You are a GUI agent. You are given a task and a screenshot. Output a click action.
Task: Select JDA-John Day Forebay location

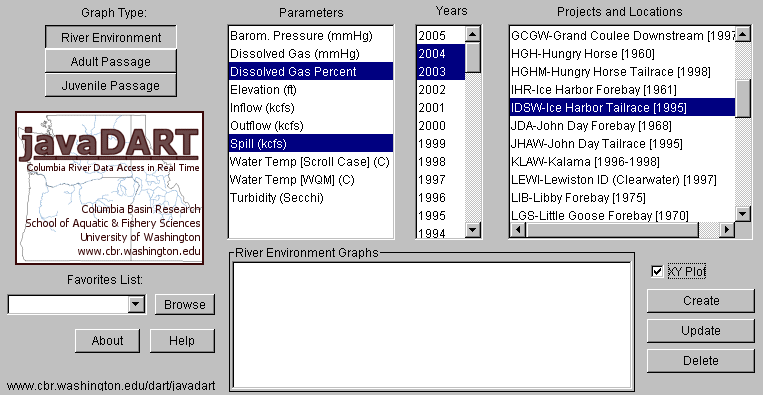[x=622, y=126]
